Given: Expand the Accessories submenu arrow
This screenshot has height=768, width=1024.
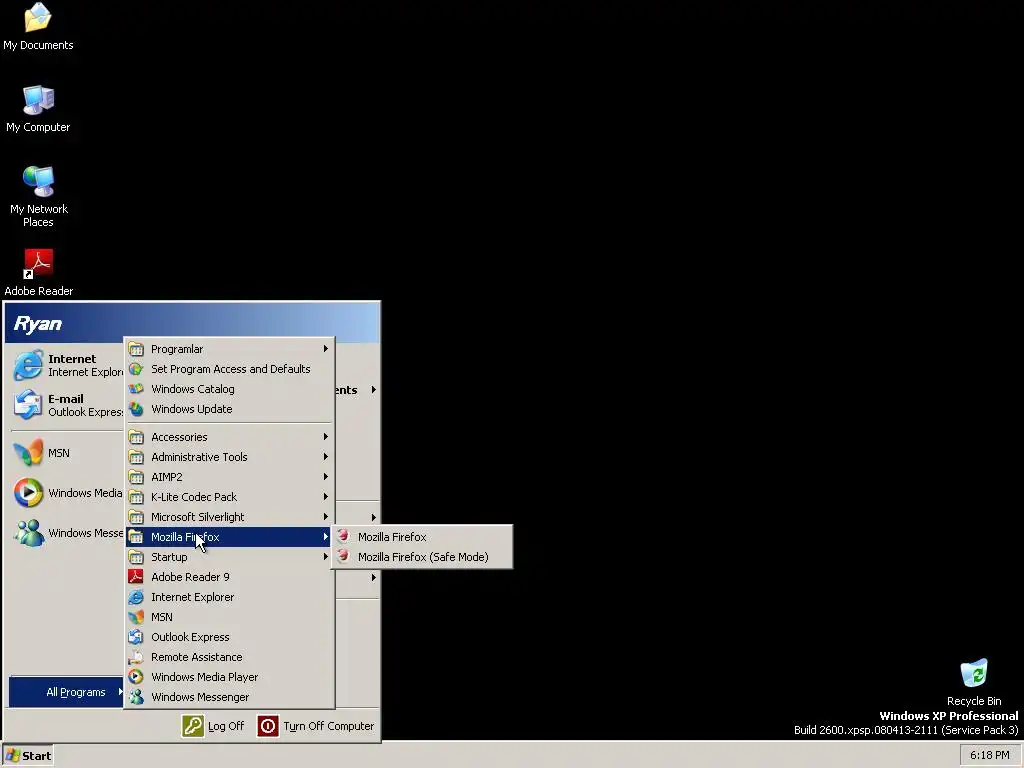Looking at the screenshot, I should (x=325, y=437).
